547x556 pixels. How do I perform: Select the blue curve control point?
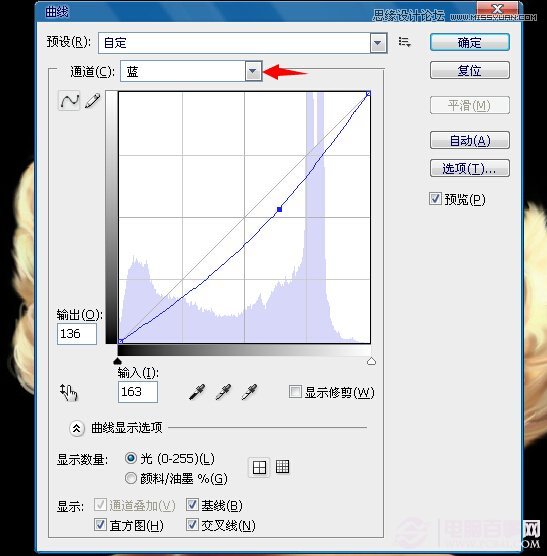(x=279, y=209)
